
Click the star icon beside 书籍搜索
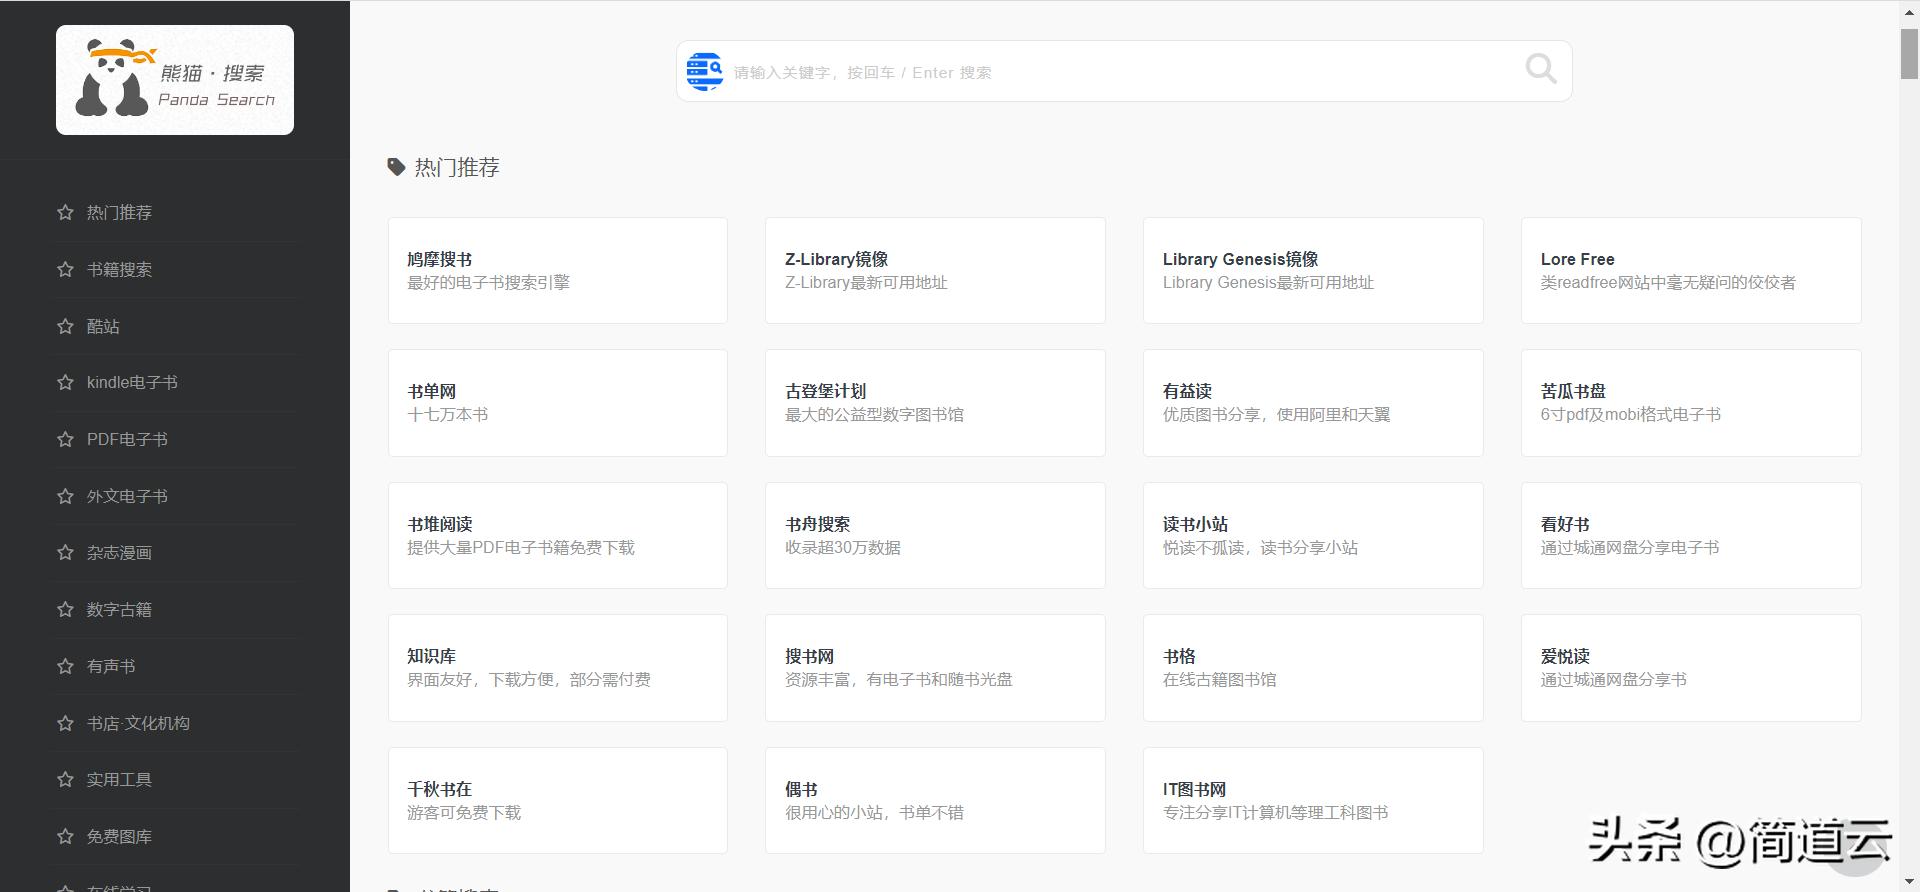tap(65, 269)
